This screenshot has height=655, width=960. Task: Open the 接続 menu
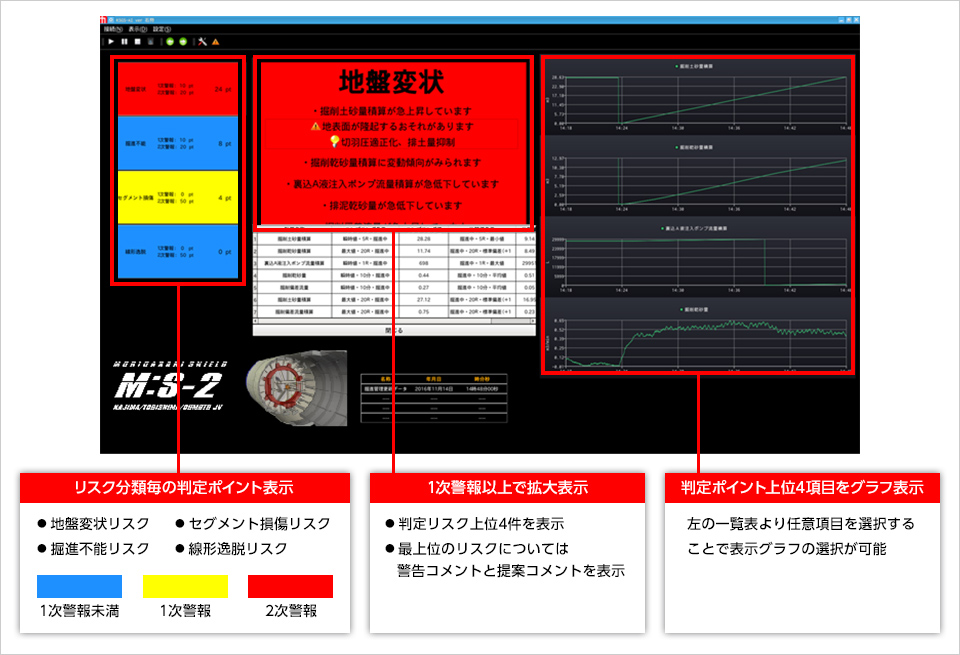[113, 29]
